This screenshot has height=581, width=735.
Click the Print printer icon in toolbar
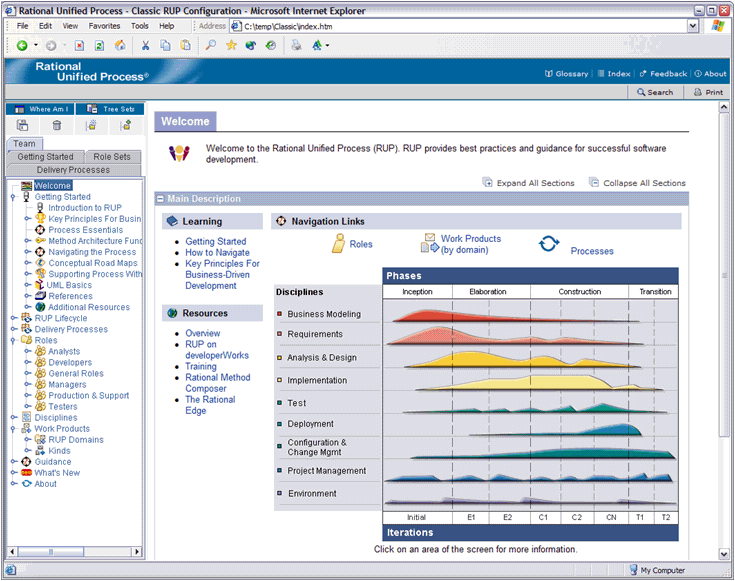coord(296,45)
